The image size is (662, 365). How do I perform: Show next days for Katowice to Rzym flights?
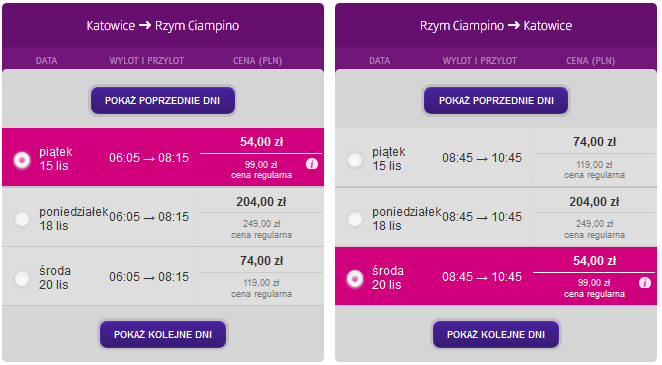pyautogui.click(x=163, y=334)
